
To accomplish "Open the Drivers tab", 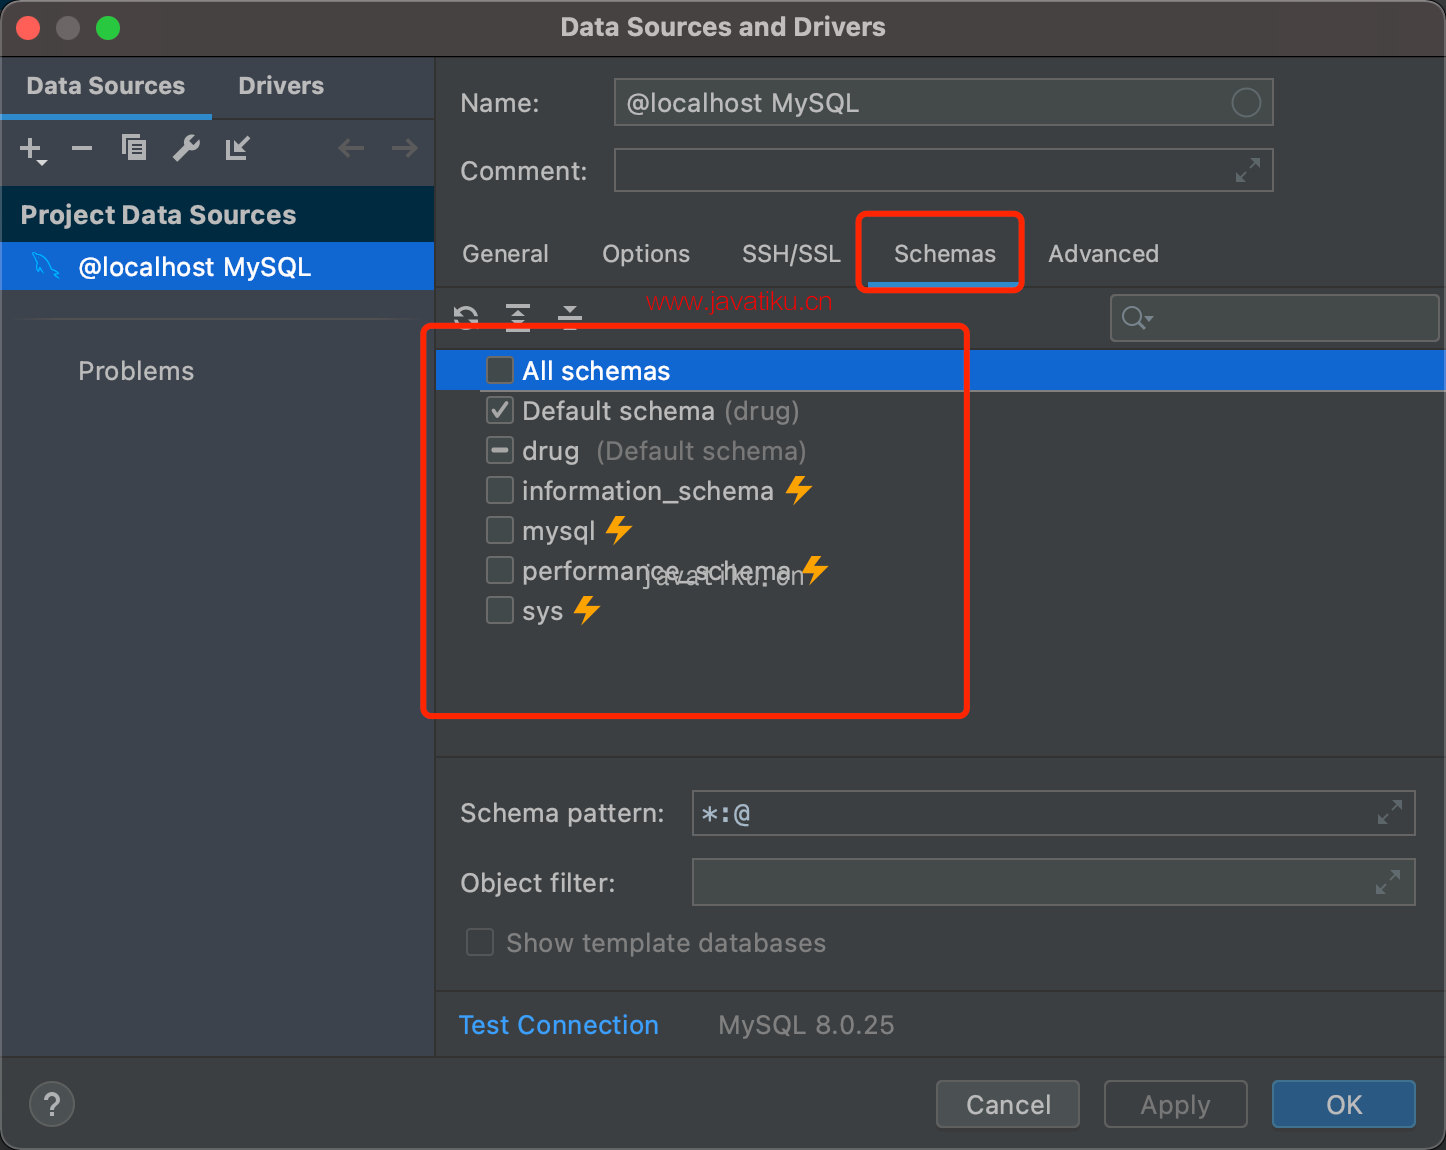I will point(281,86).
